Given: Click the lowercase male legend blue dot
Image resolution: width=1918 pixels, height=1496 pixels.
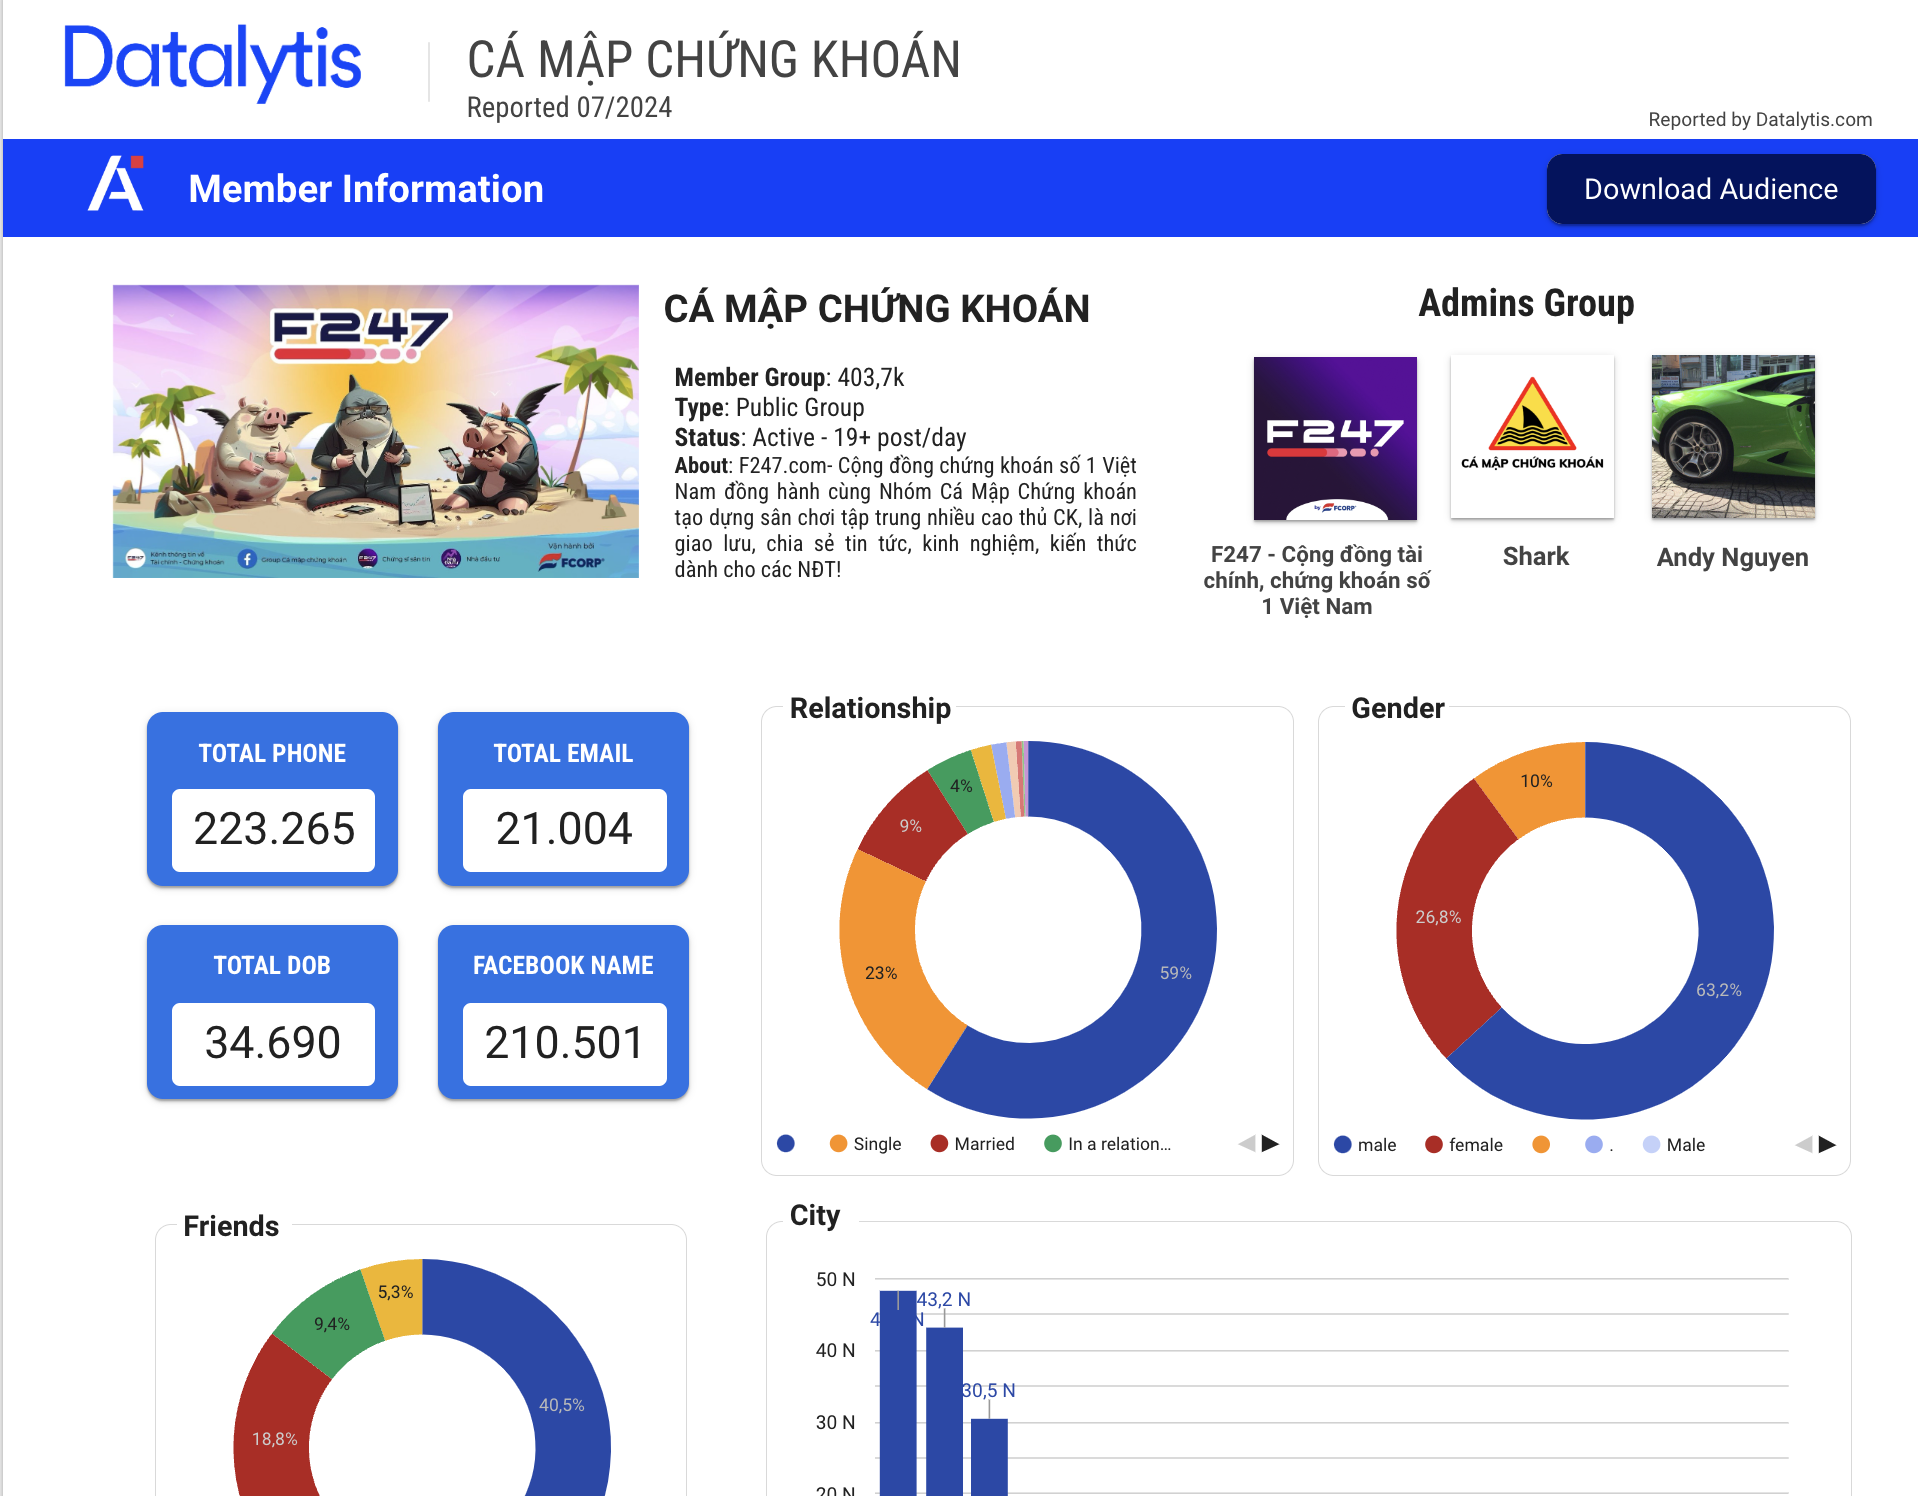Looking at the screenshot, I should pos(1343,1144).
